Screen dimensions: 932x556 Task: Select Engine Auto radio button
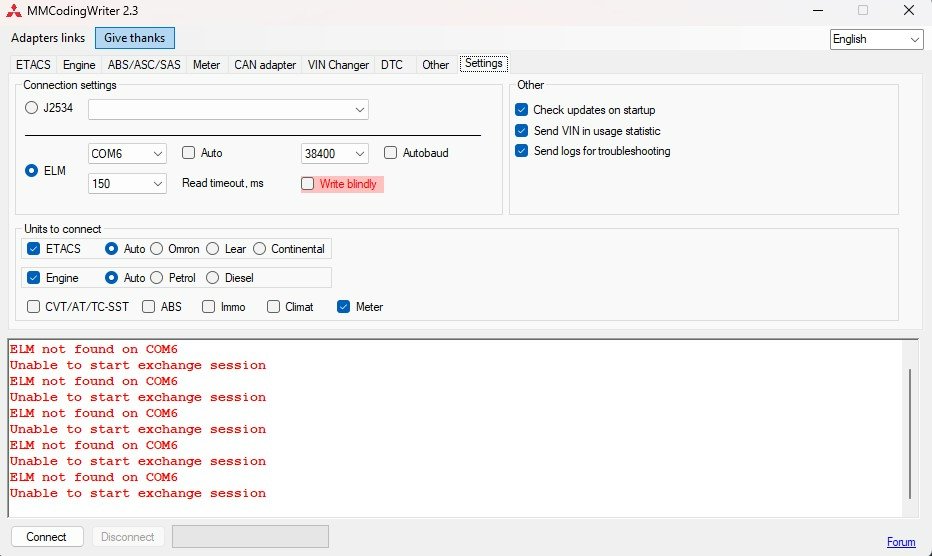tap(111, 278)
